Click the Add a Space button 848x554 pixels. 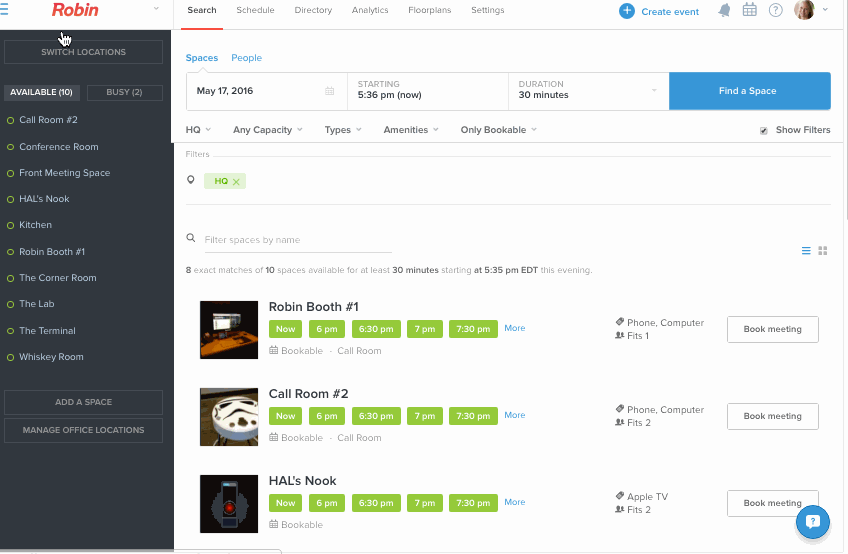tap(83, 402)
